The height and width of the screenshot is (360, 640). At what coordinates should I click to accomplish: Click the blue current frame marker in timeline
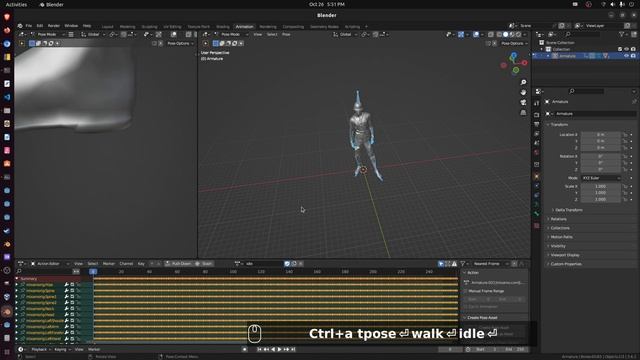pos(93,271)
